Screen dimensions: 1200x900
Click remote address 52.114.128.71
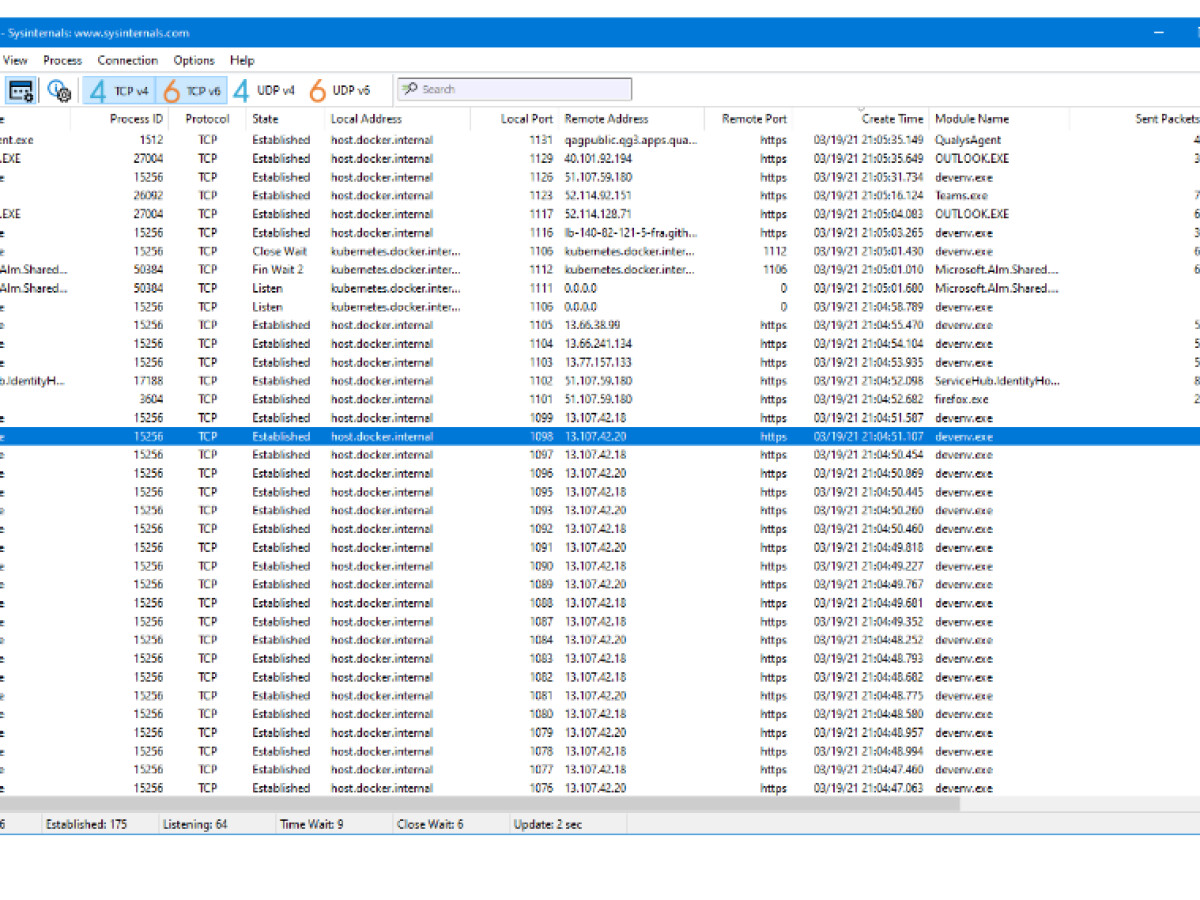click(x=598, y=214)
